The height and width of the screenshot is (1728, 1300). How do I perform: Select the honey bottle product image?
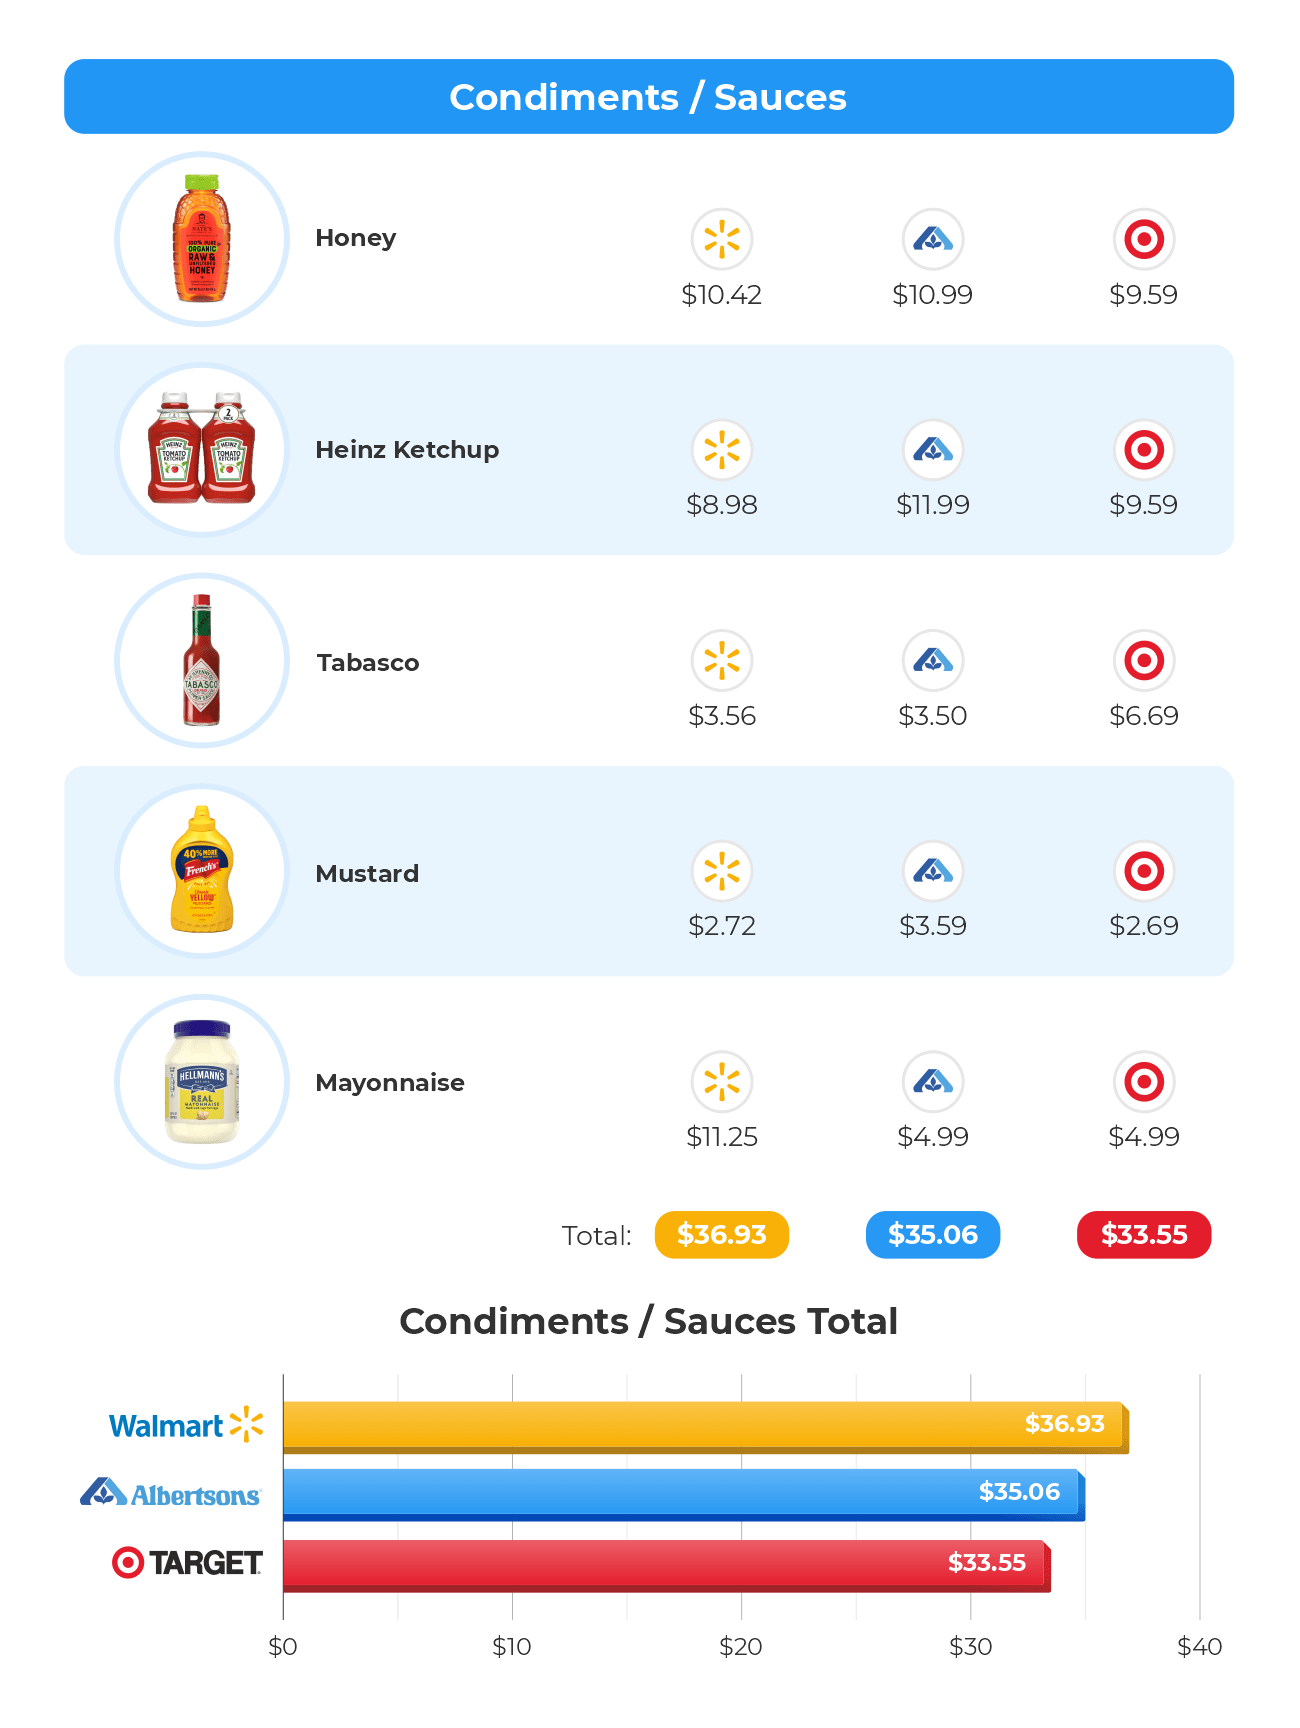pos(202,239)
